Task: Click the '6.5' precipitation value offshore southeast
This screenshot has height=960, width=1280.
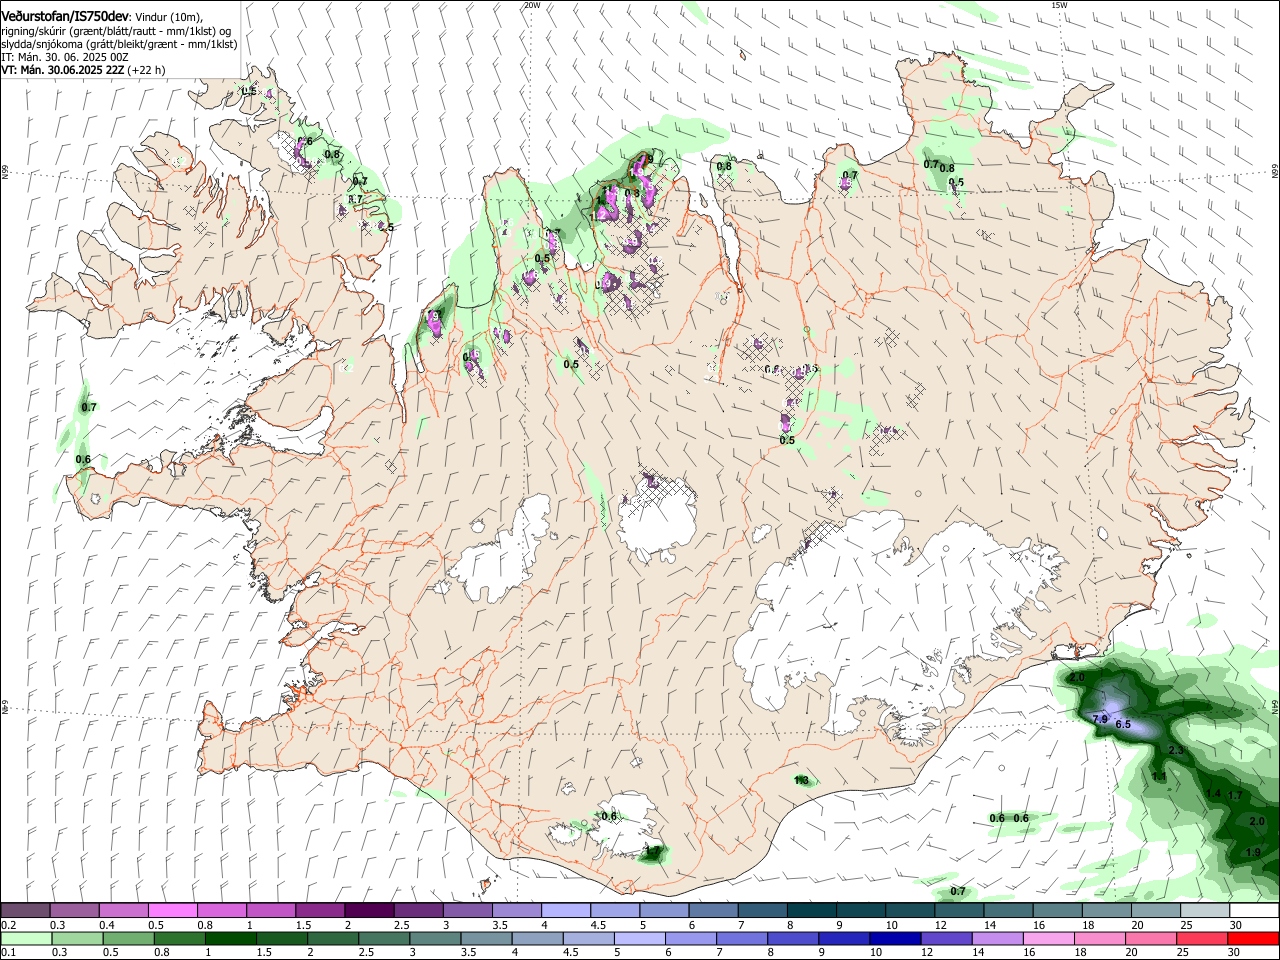Action: click(x=1122, y=724)
